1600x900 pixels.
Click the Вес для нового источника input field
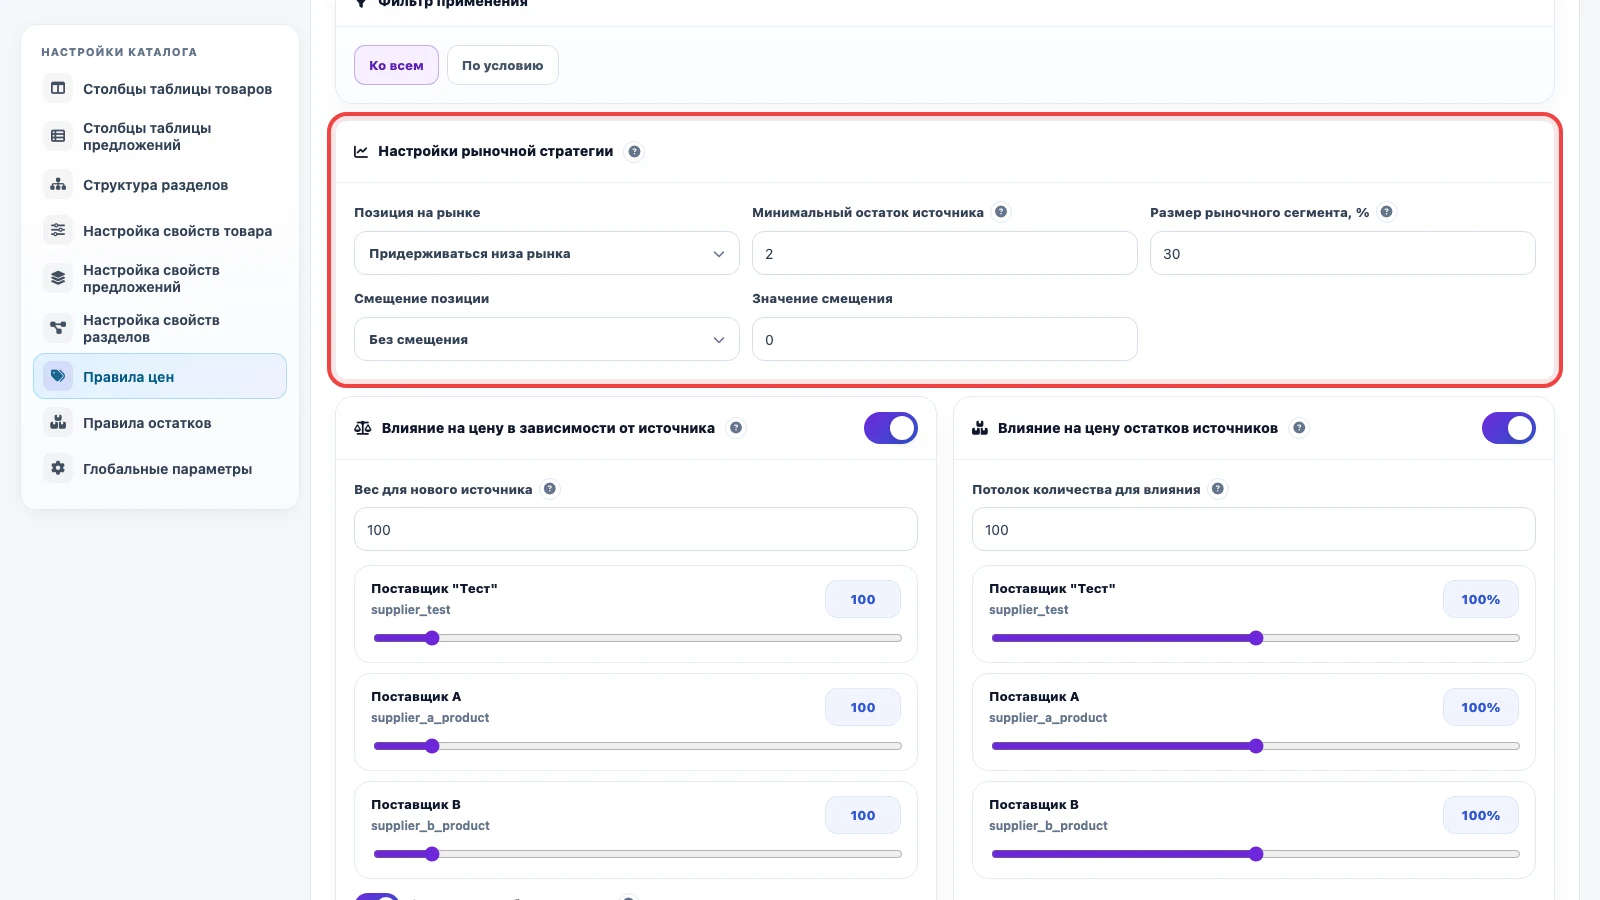point(636,529)
